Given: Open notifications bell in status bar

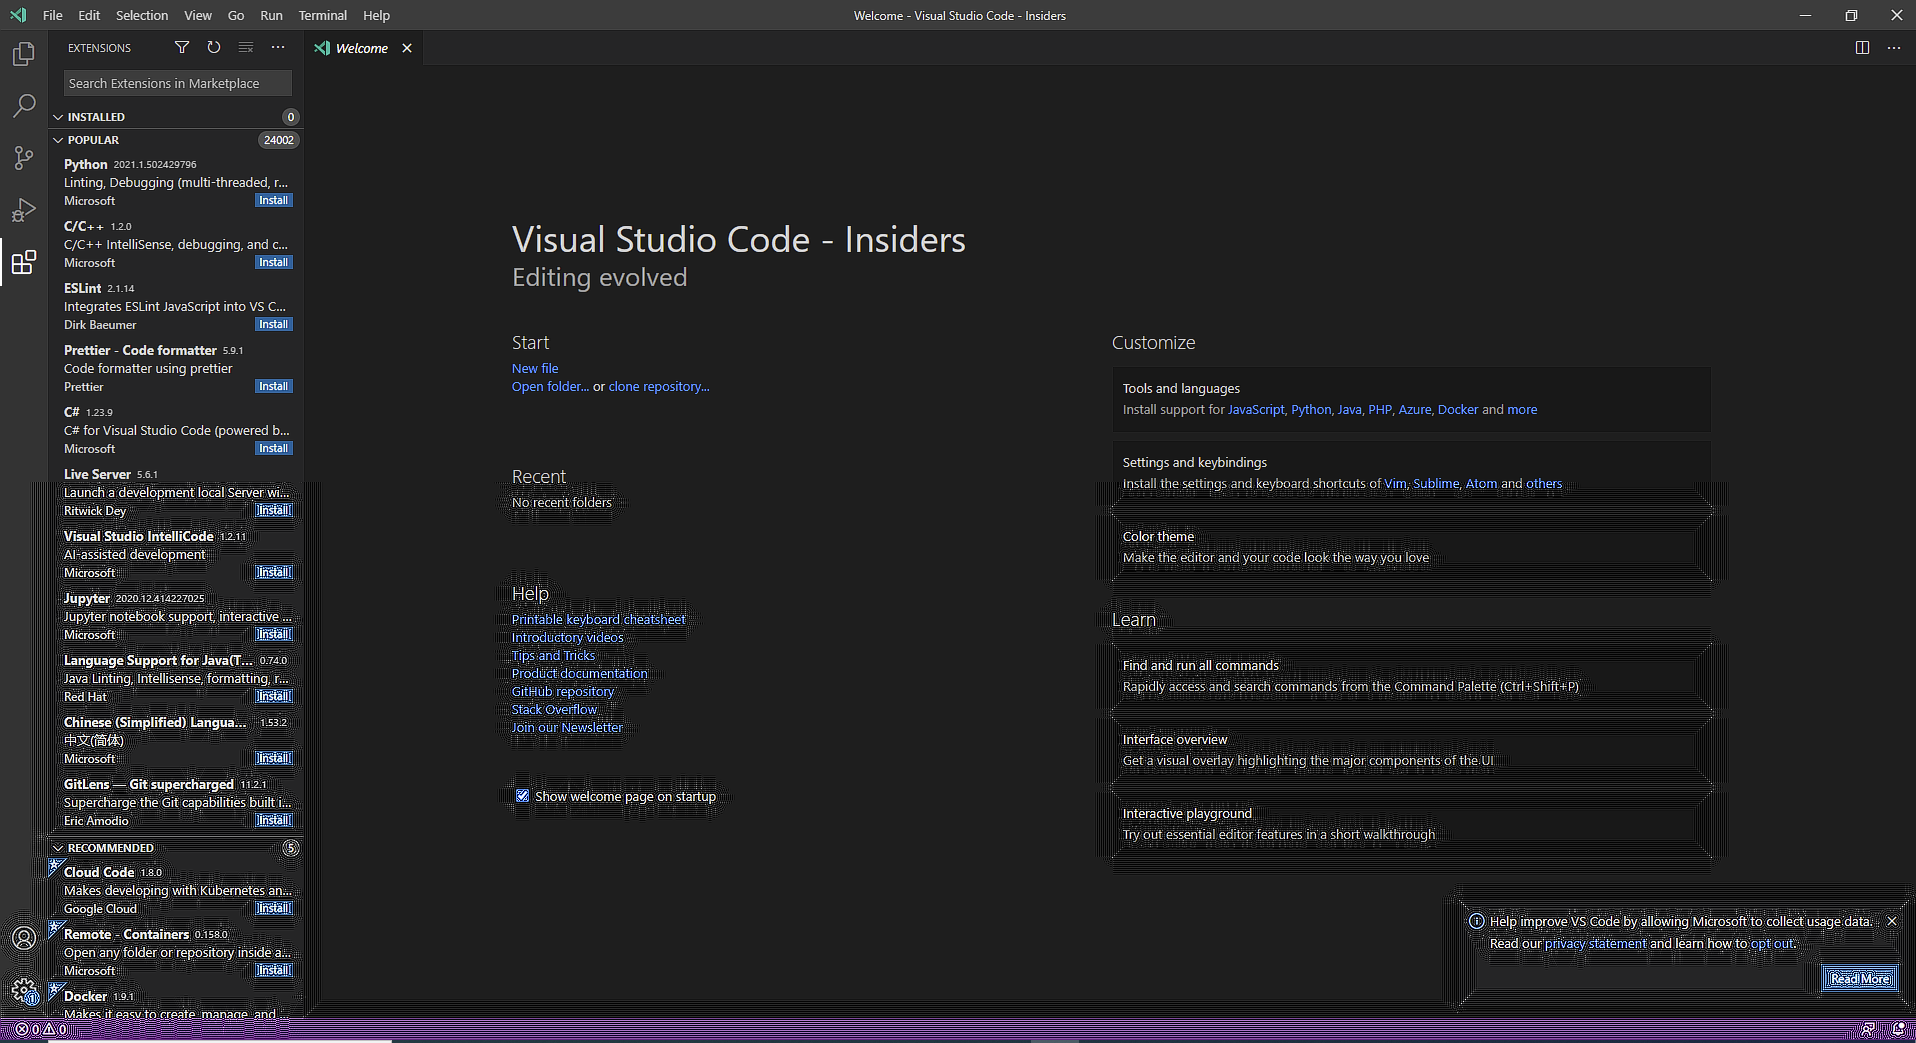Looking at the screenshot, I should (1897, 1029).
